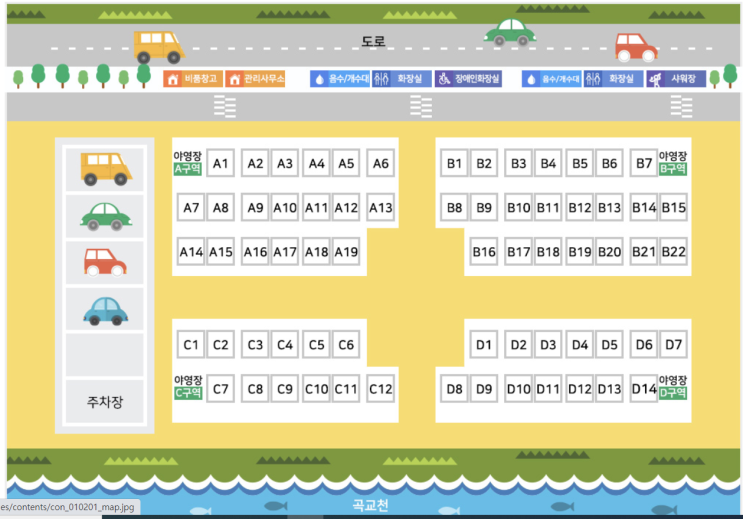743x519 pixels.
Task: Select the yellow bus in the parking lot
Action: coord(106,169)
